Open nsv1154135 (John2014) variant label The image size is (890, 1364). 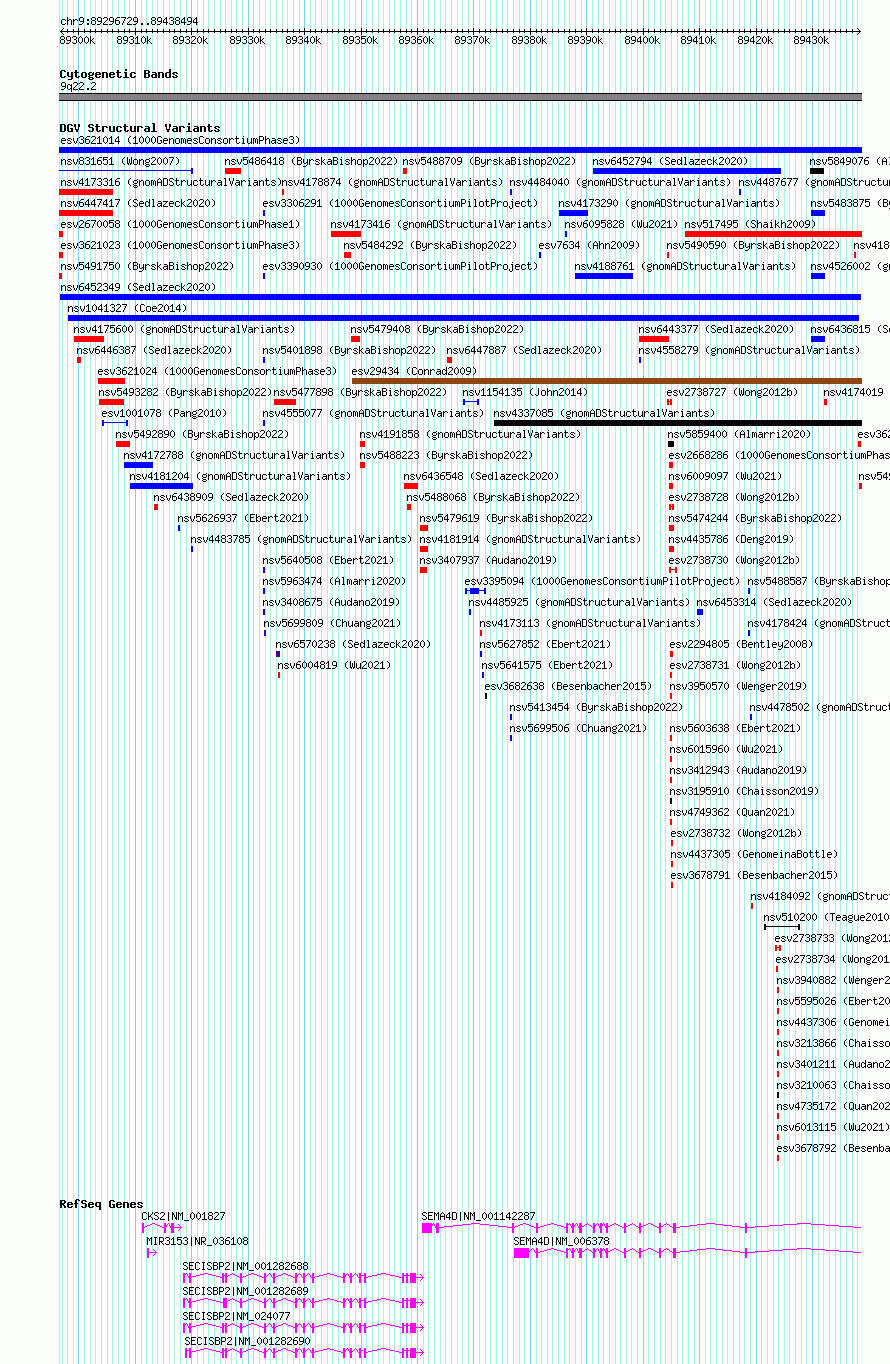[x=525, y=392]
